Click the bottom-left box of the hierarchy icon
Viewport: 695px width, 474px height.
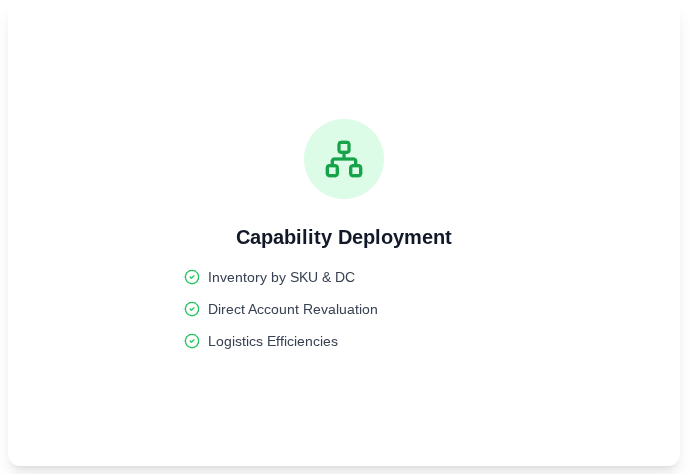(332, 171)
